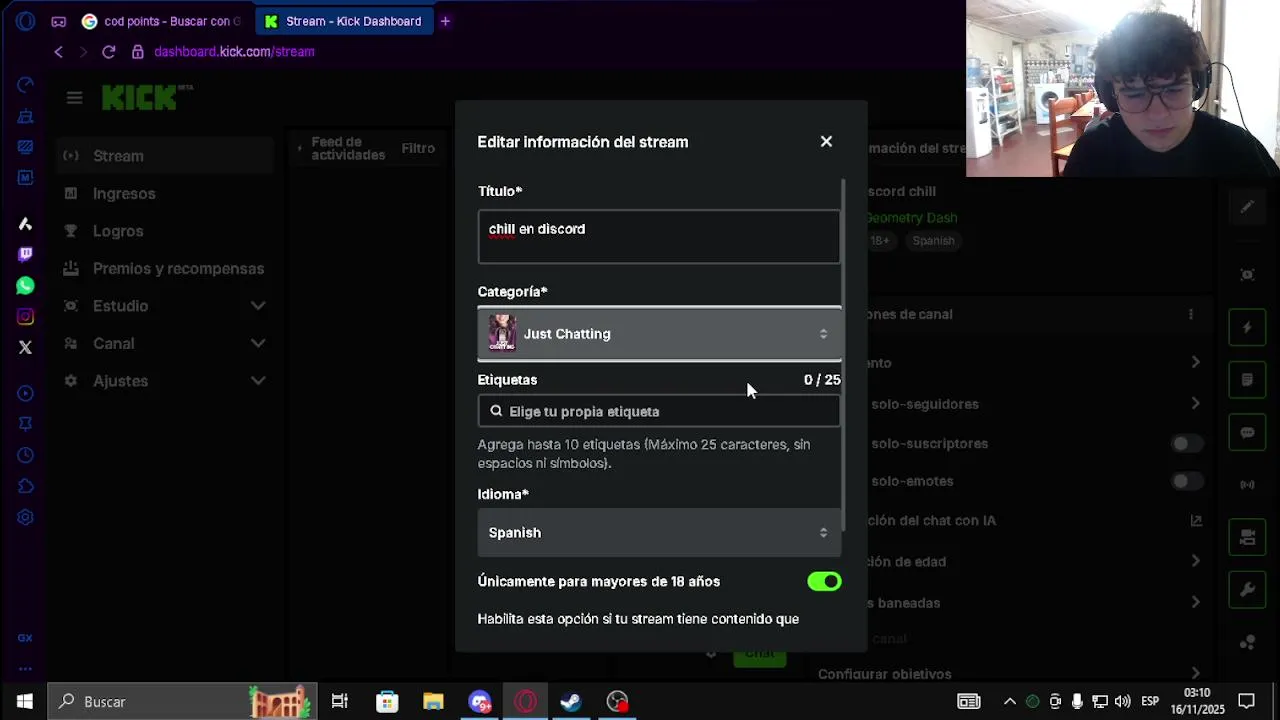Expand solo-seguidores row chevron
This screenshot has width=1280, height=720.
click(1195, 403)
